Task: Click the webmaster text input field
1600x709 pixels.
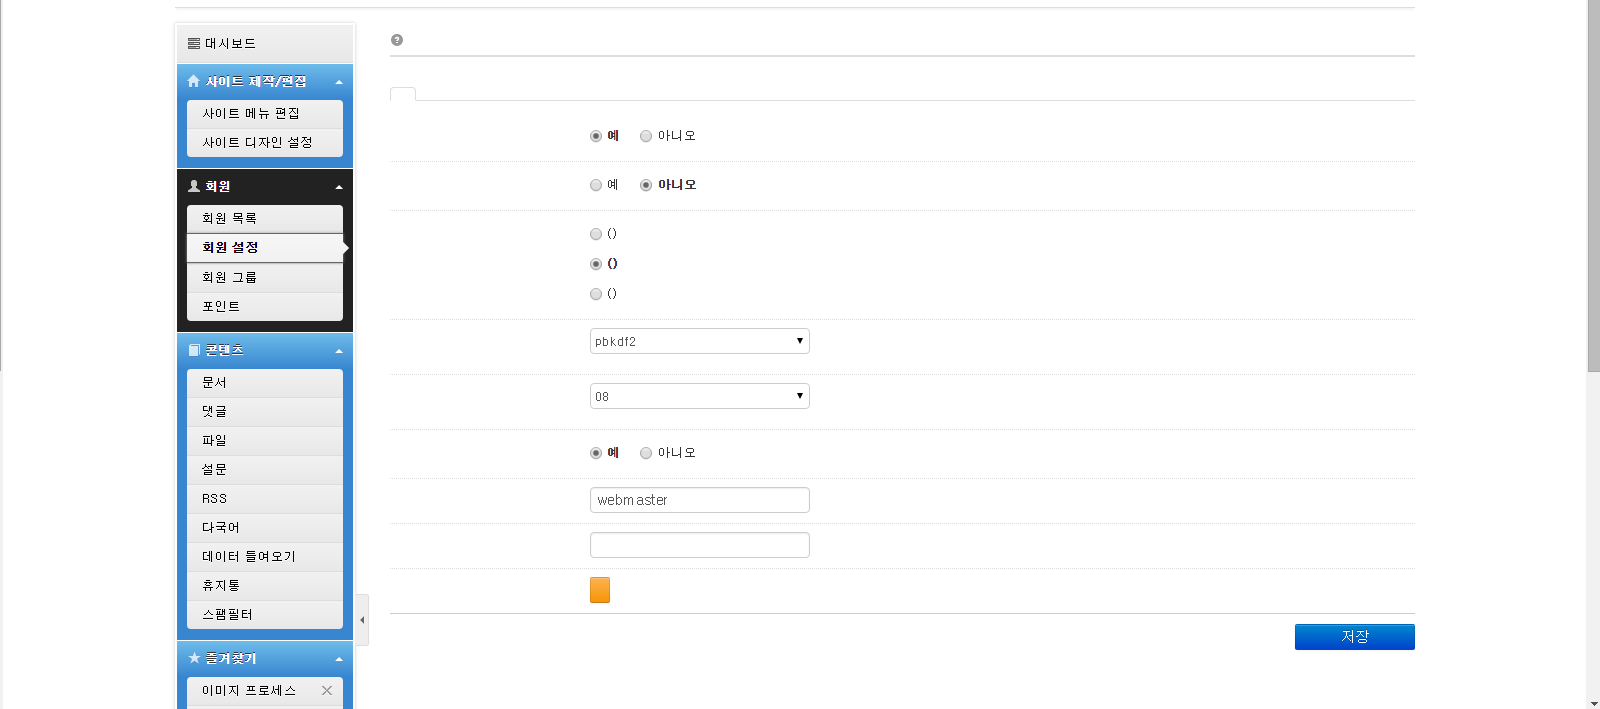Action: (x=699, y=500)
